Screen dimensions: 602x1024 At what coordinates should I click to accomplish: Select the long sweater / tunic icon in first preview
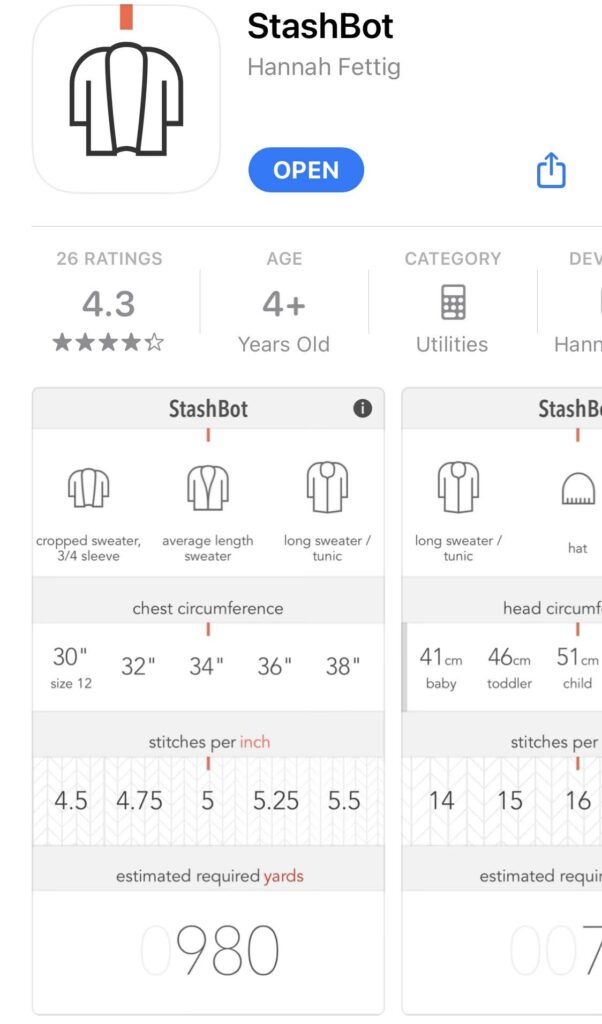[x=327, y=487]
